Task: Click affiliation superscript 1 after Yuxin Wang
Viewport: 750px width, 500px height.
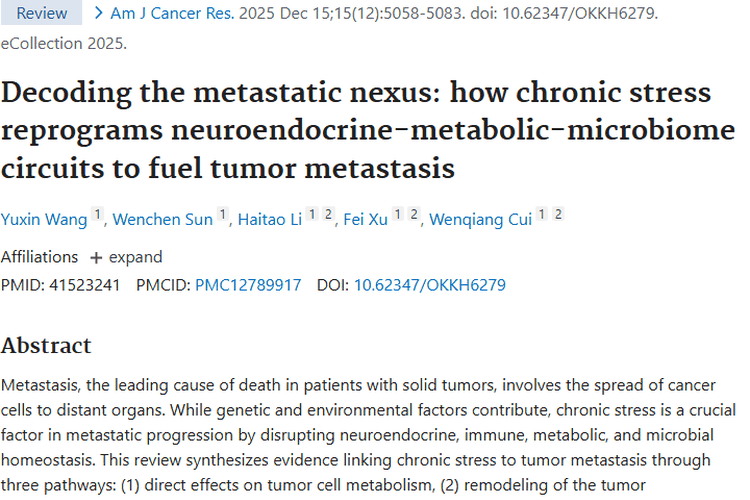Action: [x=97, y=215]
